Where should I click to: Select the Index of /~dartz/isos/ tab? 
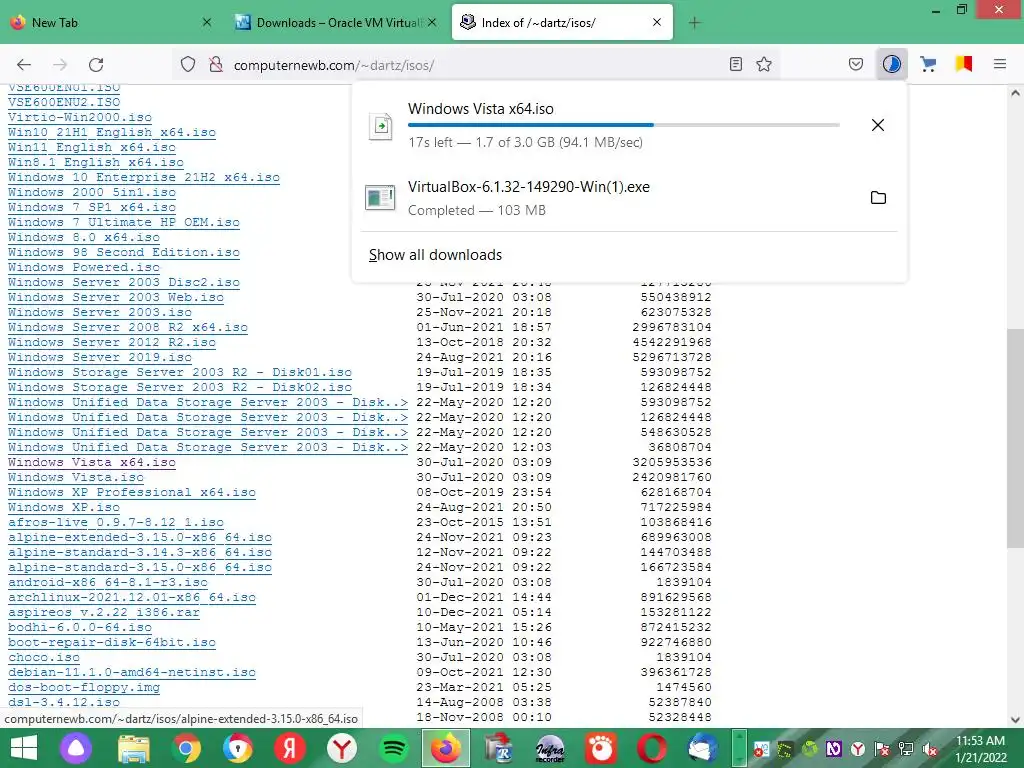tap(562, 22)
